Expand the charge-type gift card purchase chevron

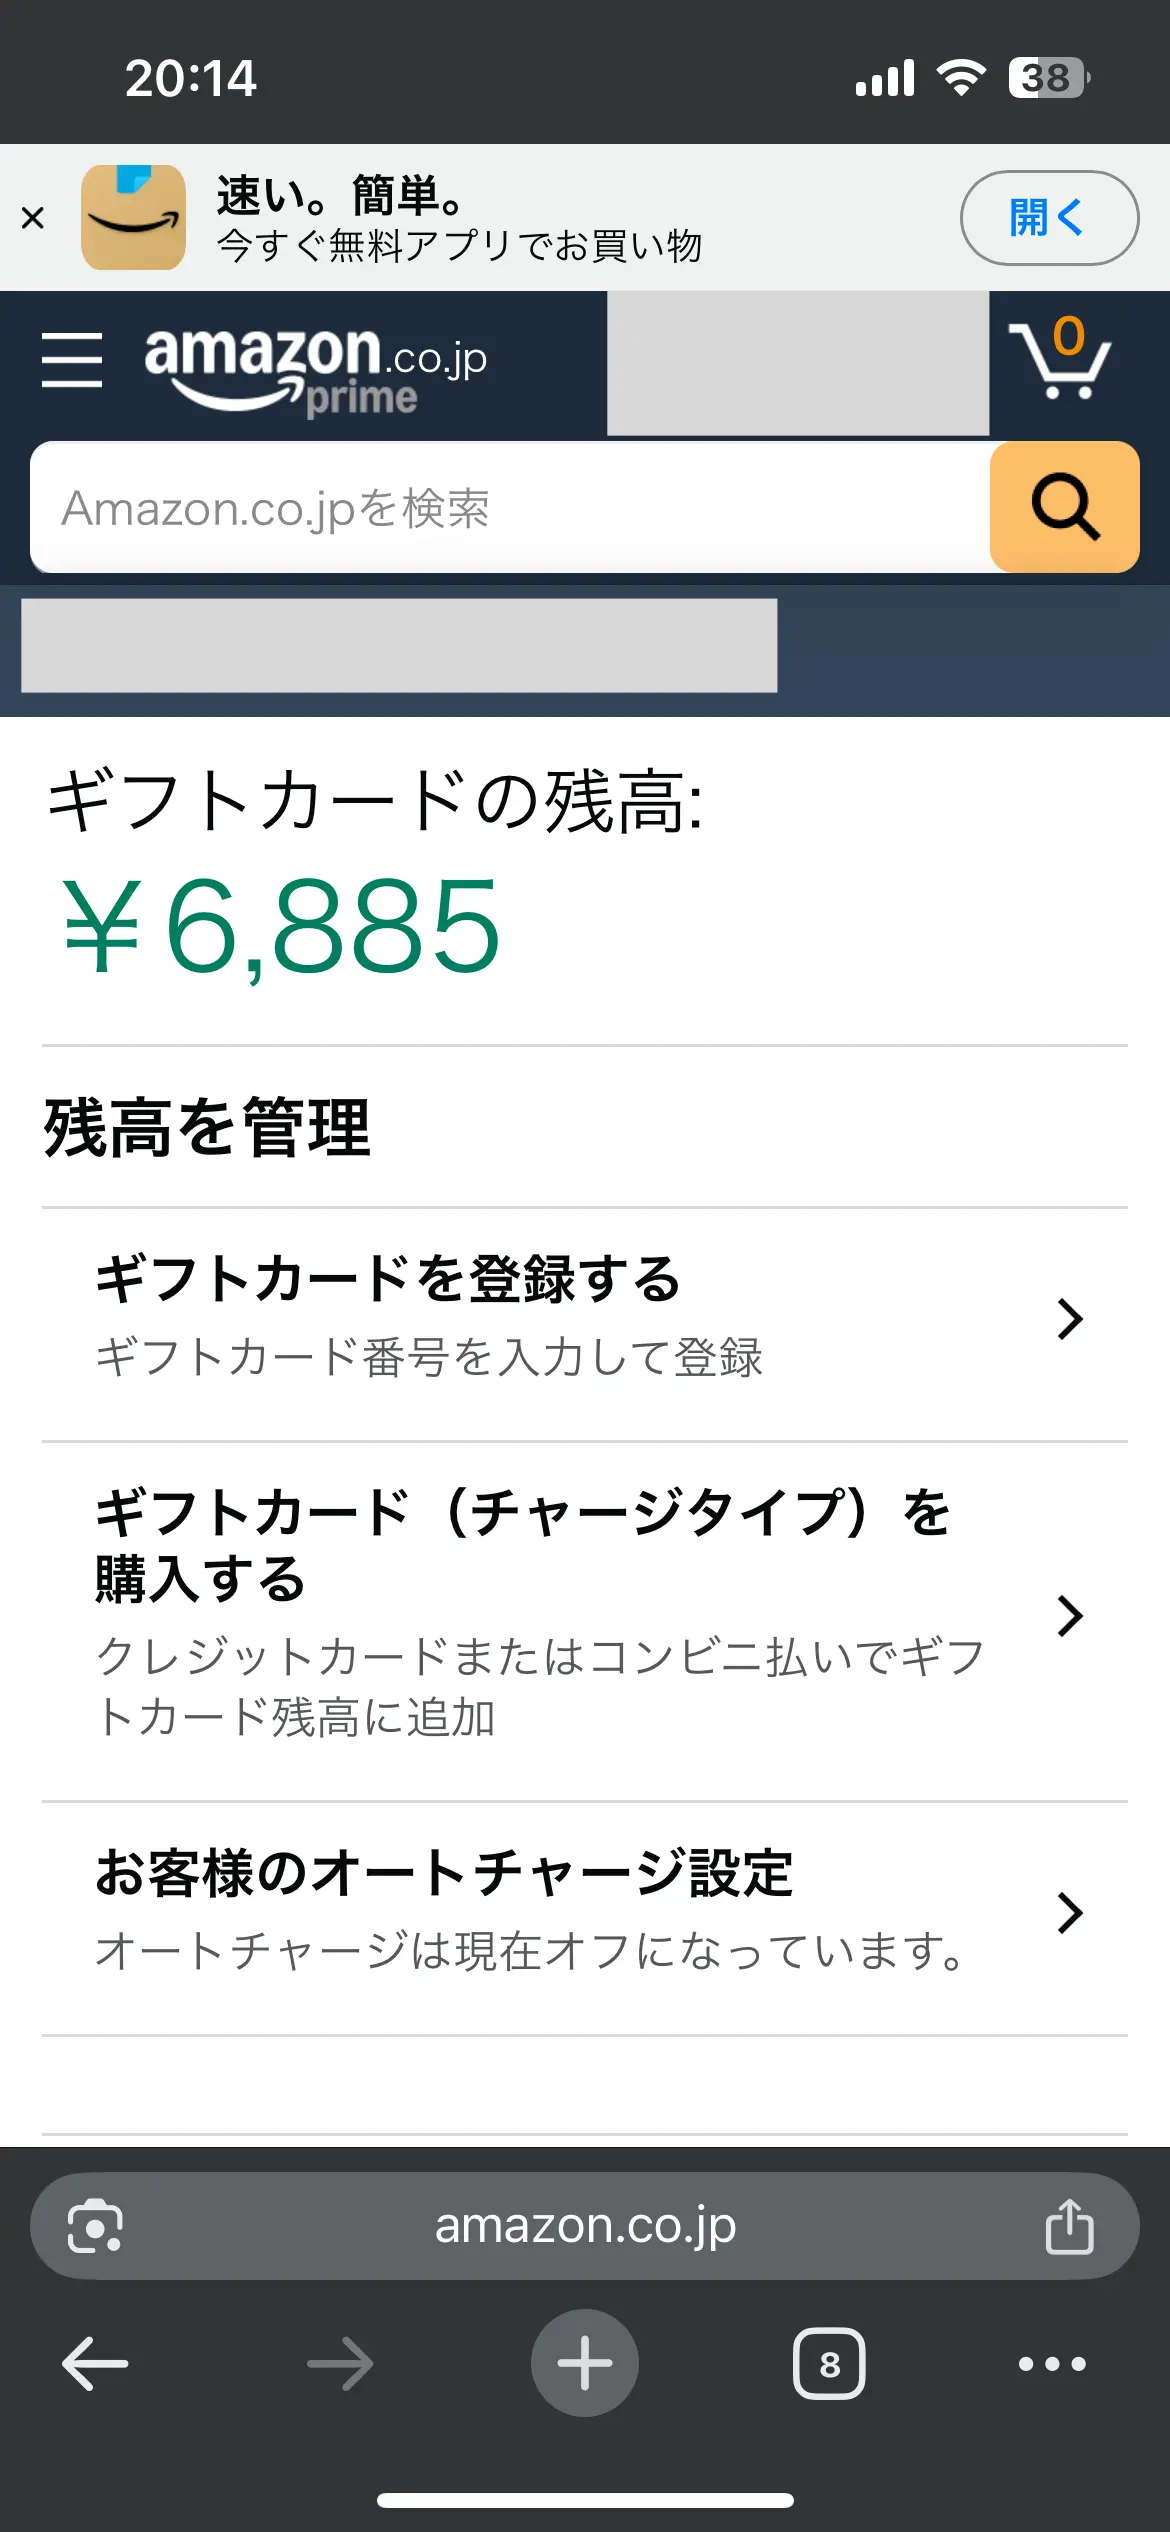pyautogui.click(x=1071, y=1615)
